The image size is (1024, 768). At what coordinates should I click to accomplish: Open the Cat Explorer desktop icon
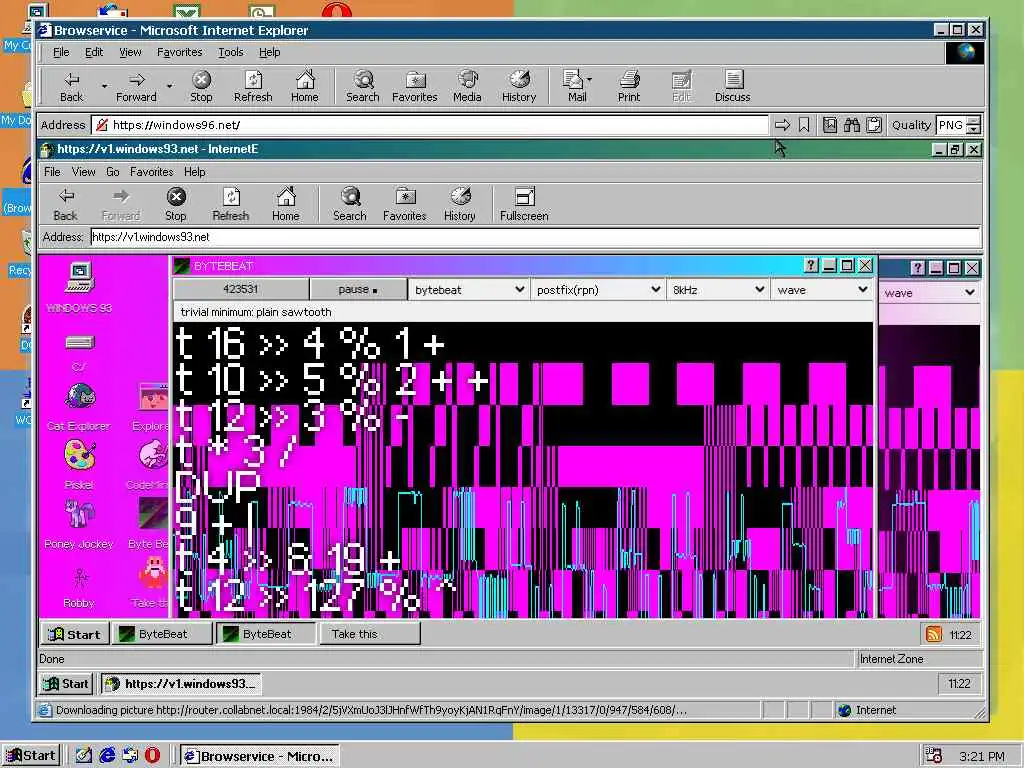point(79,408)
